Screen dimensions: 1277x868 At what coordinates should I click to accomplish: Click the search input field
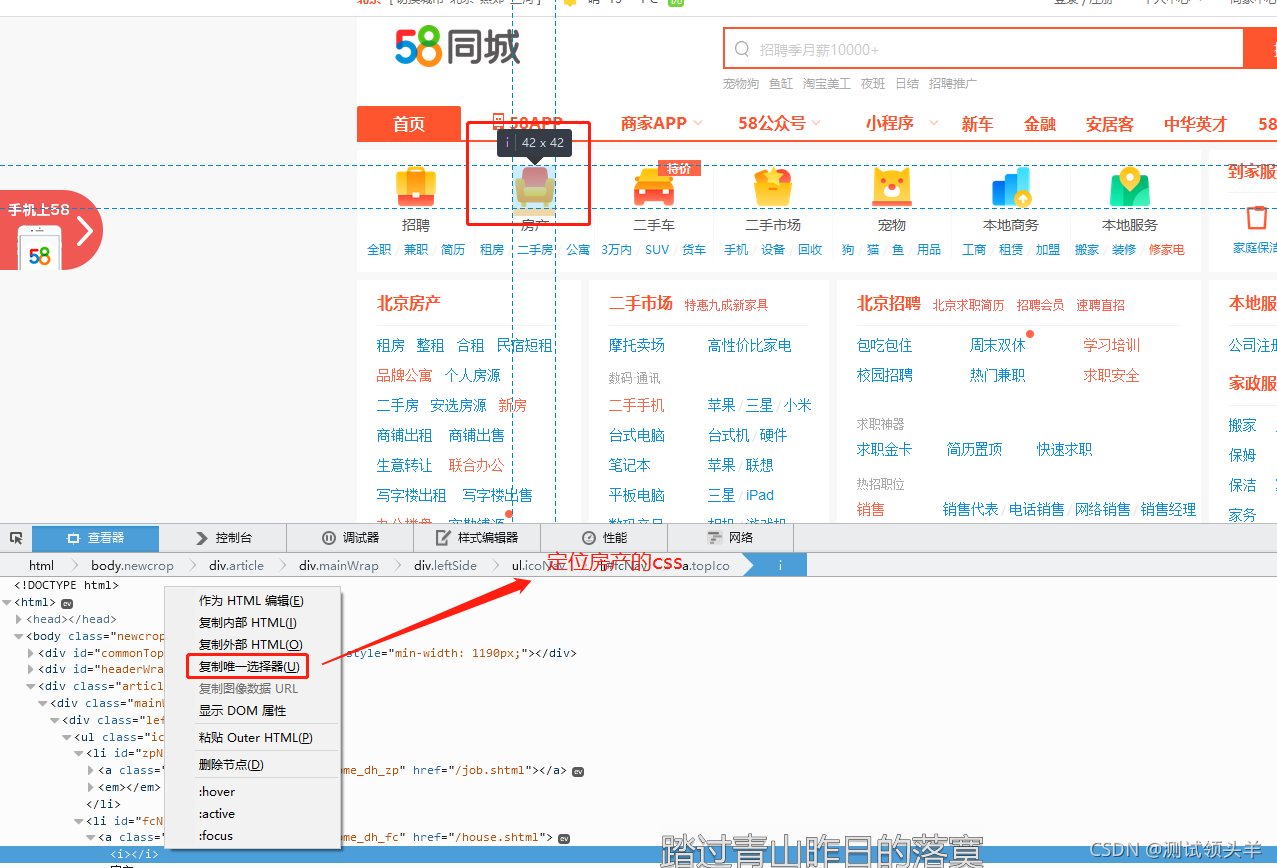[x=983, y=49]
